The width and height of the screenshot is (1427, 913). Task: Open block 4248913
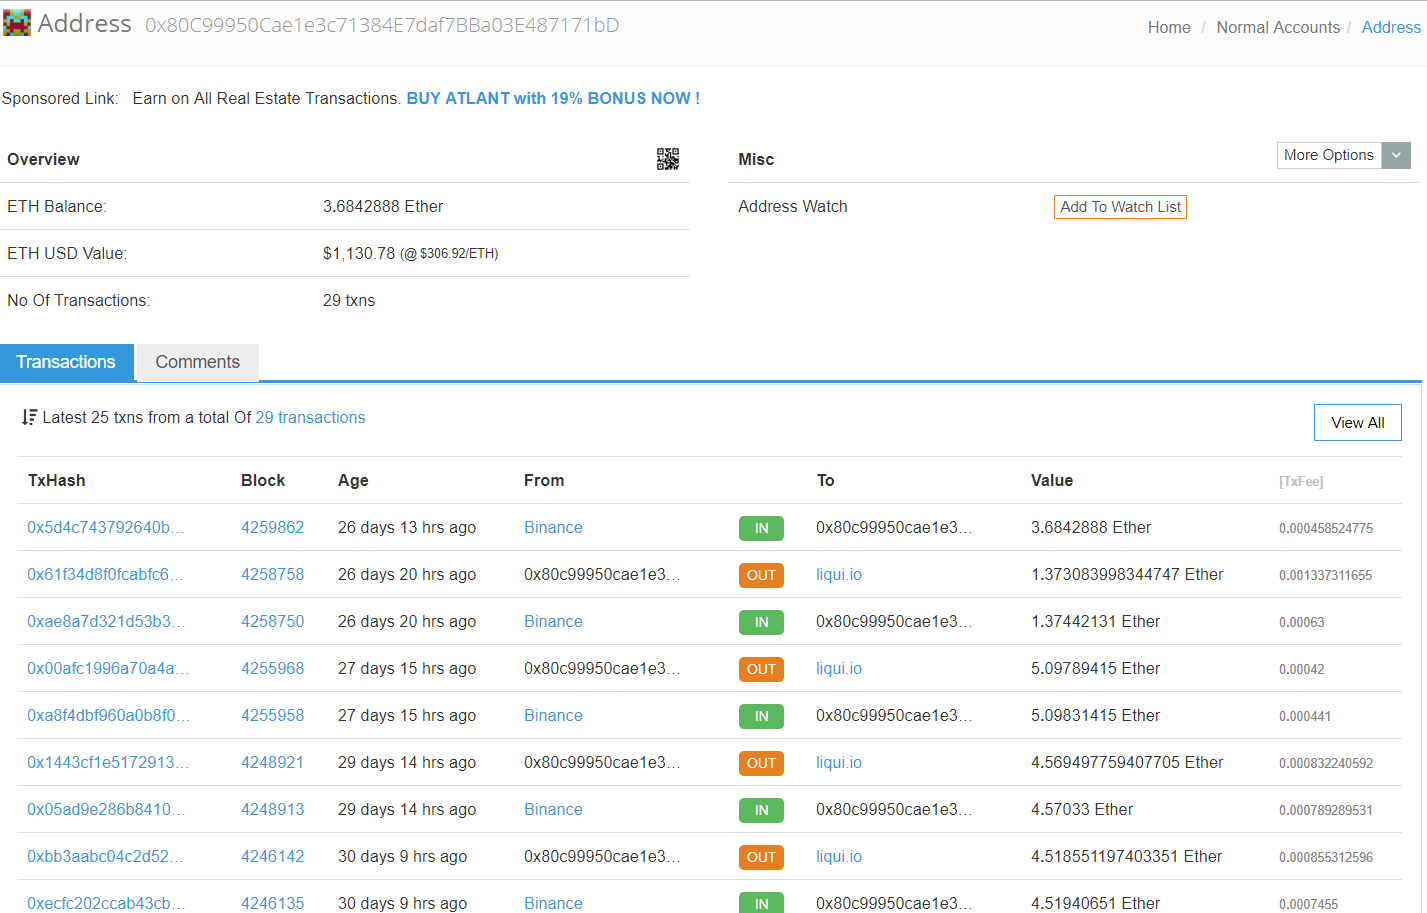tap(272, 809)
